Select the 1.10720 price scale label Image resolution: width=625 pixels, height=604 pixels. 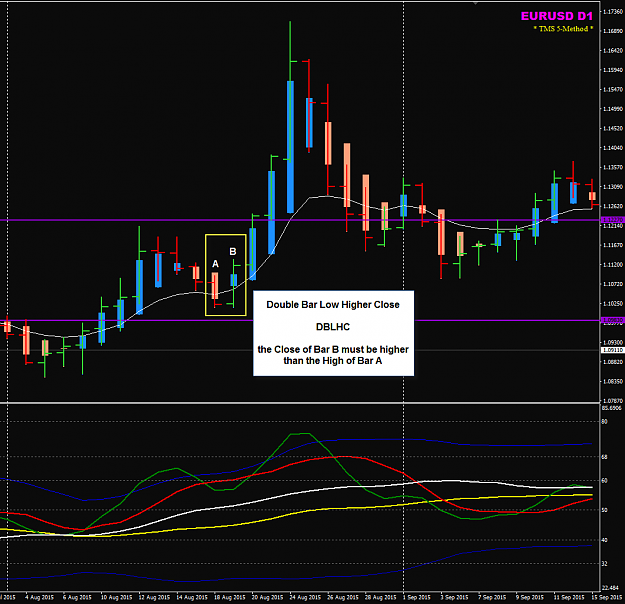pyautogui.click(x=613, y=284)
